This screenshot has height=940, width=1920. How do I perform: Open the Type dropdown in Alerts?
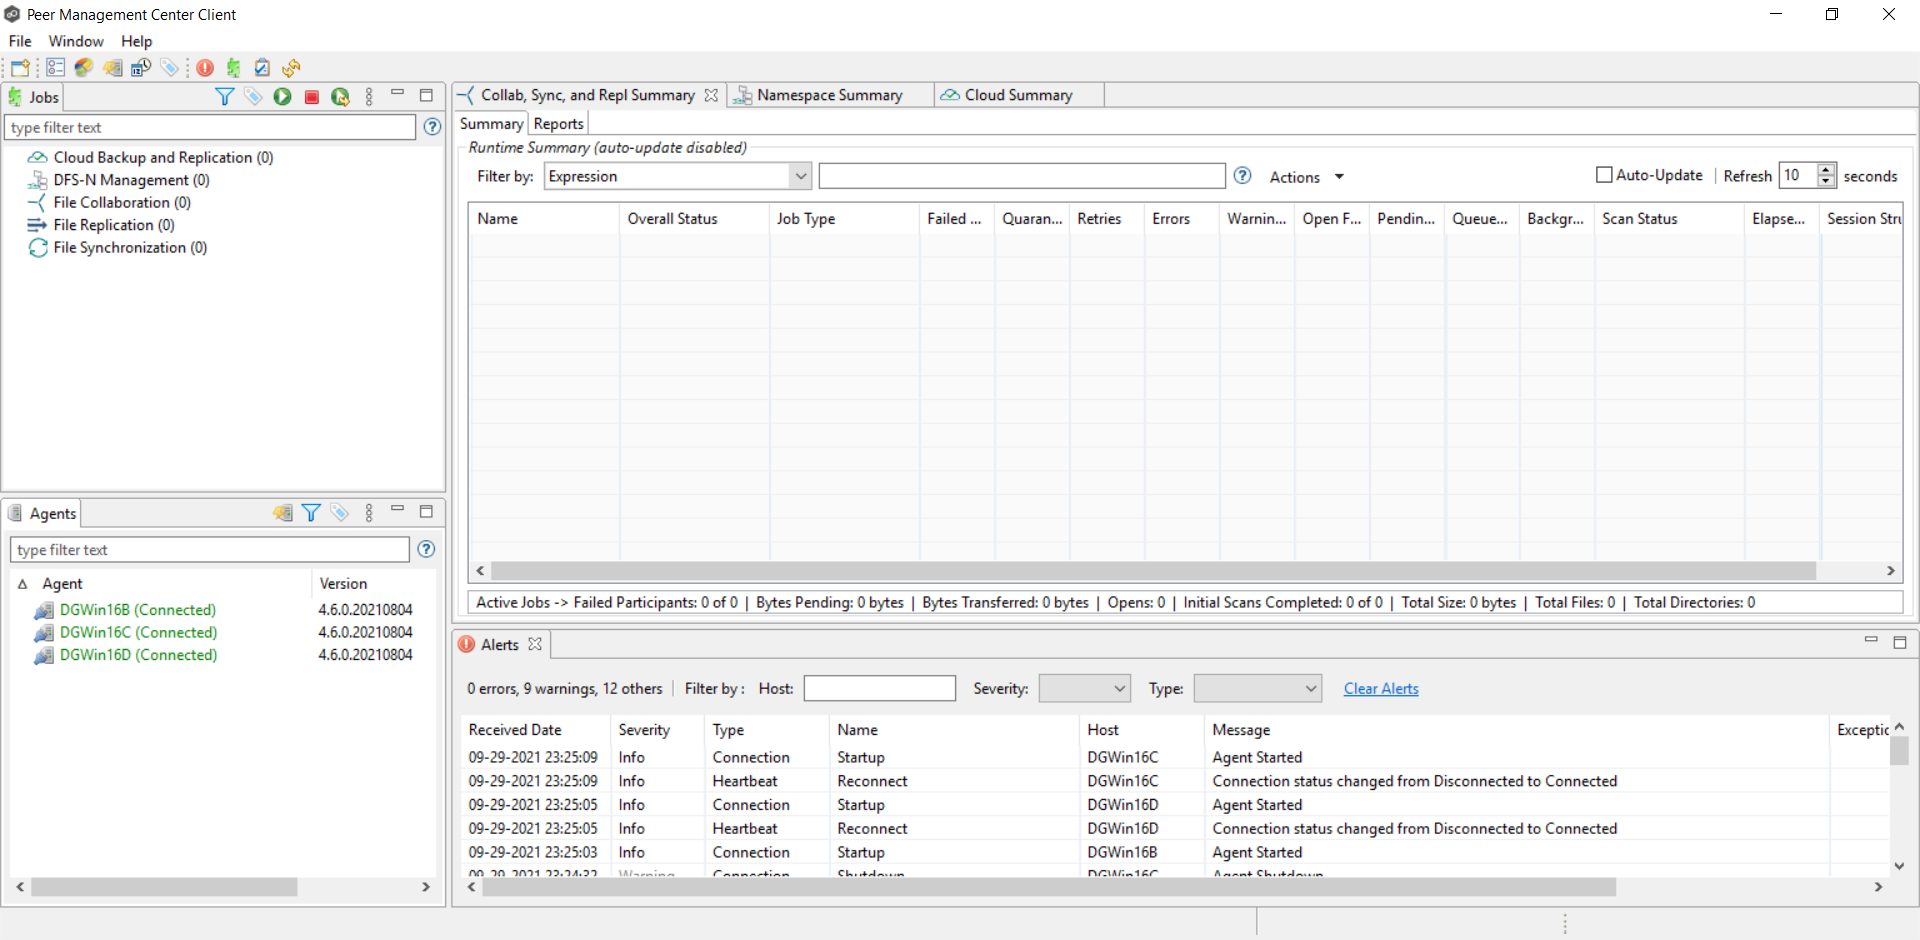[x=1310, y=688]
